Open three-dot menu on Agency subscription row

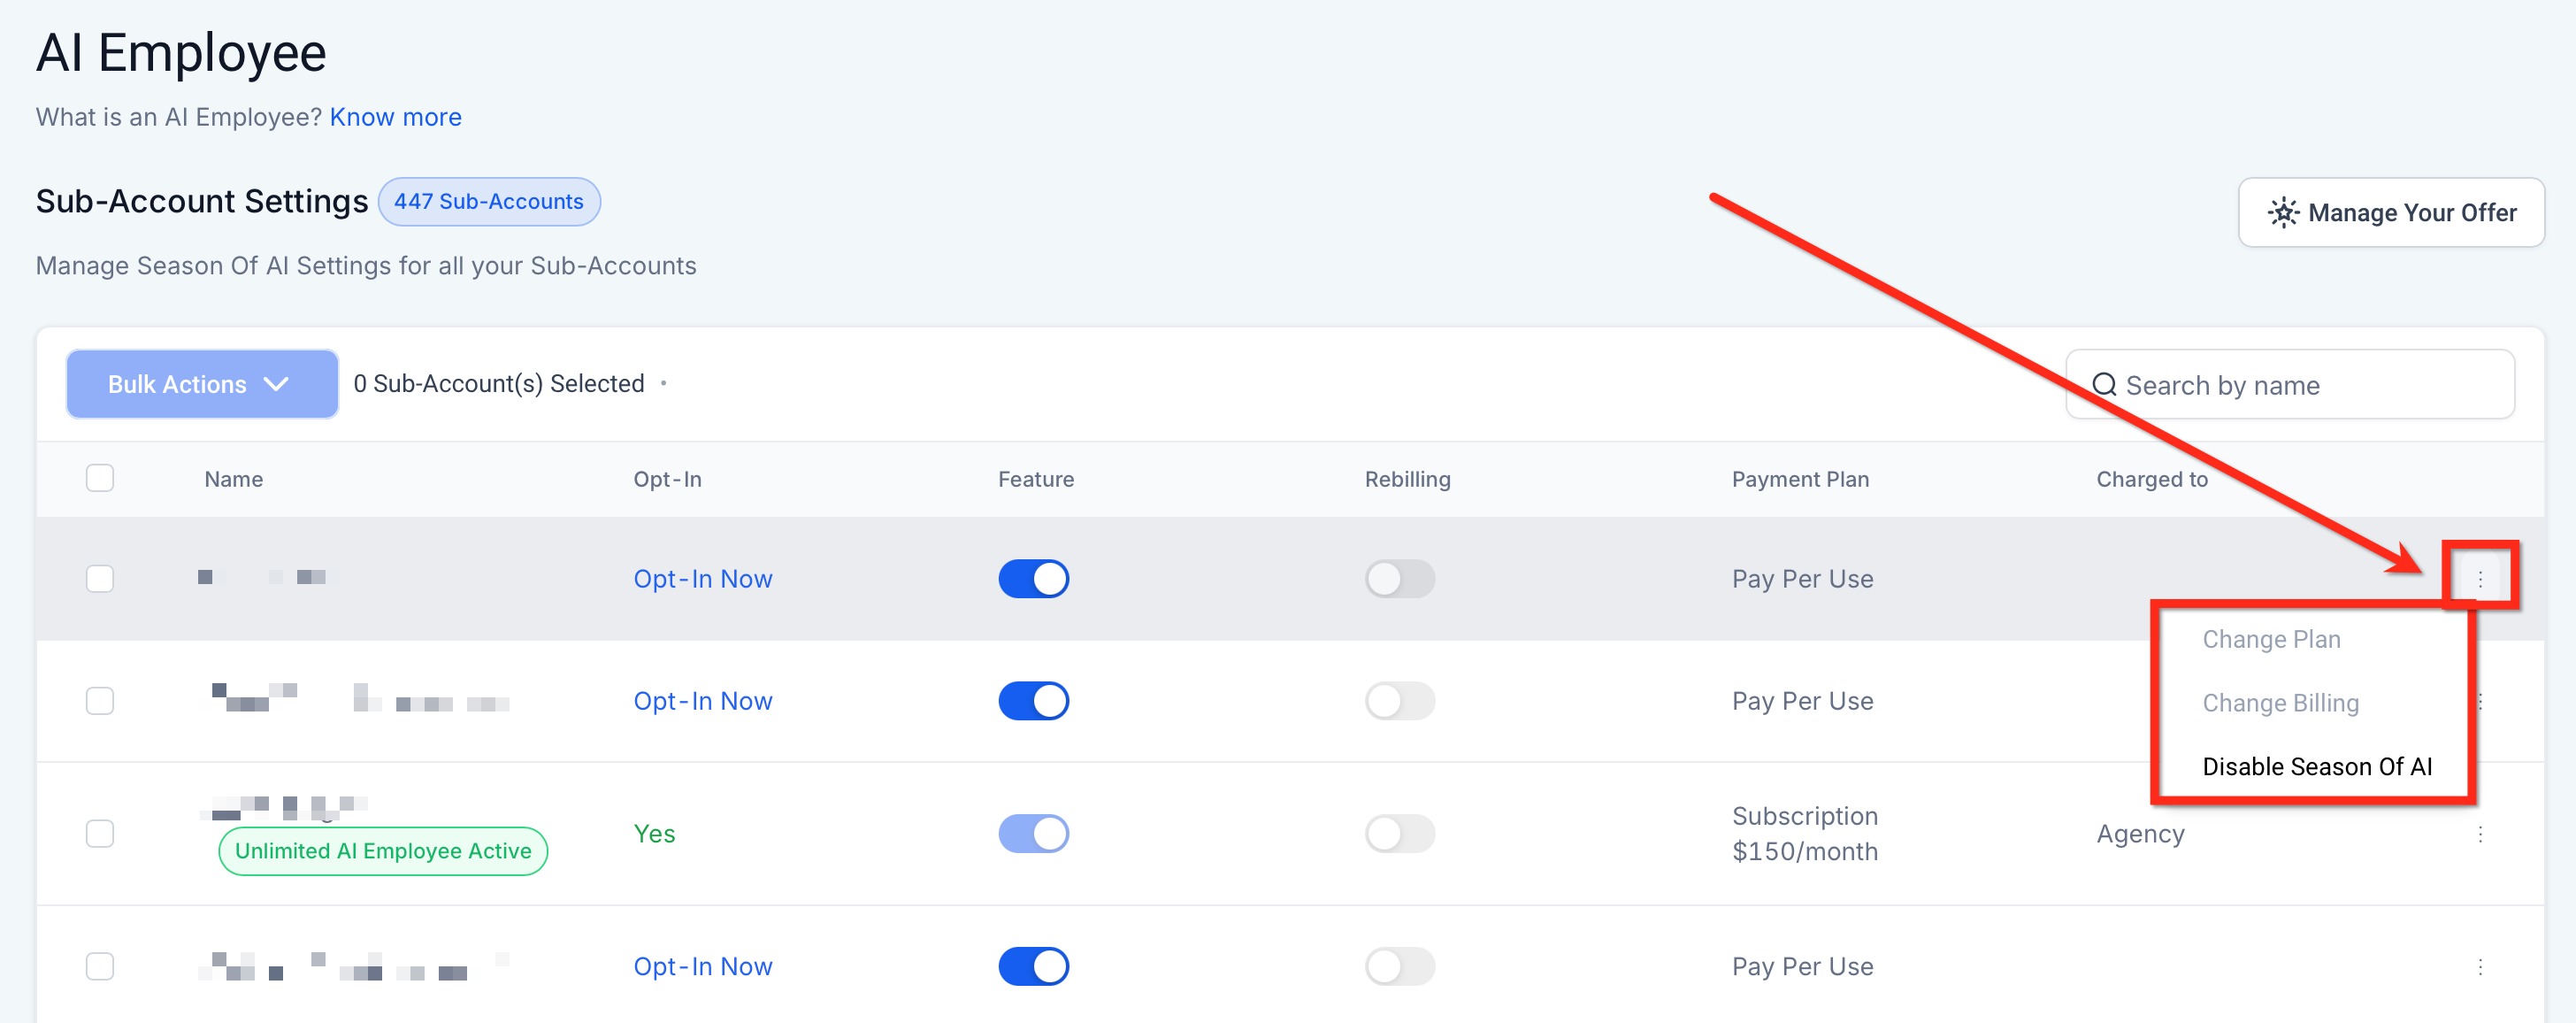2479,834
